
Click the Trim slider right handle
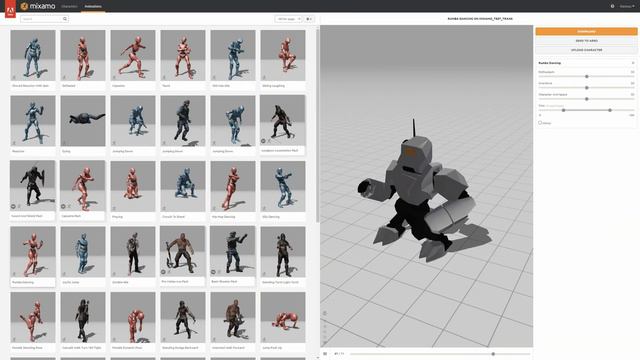point(610,110)
